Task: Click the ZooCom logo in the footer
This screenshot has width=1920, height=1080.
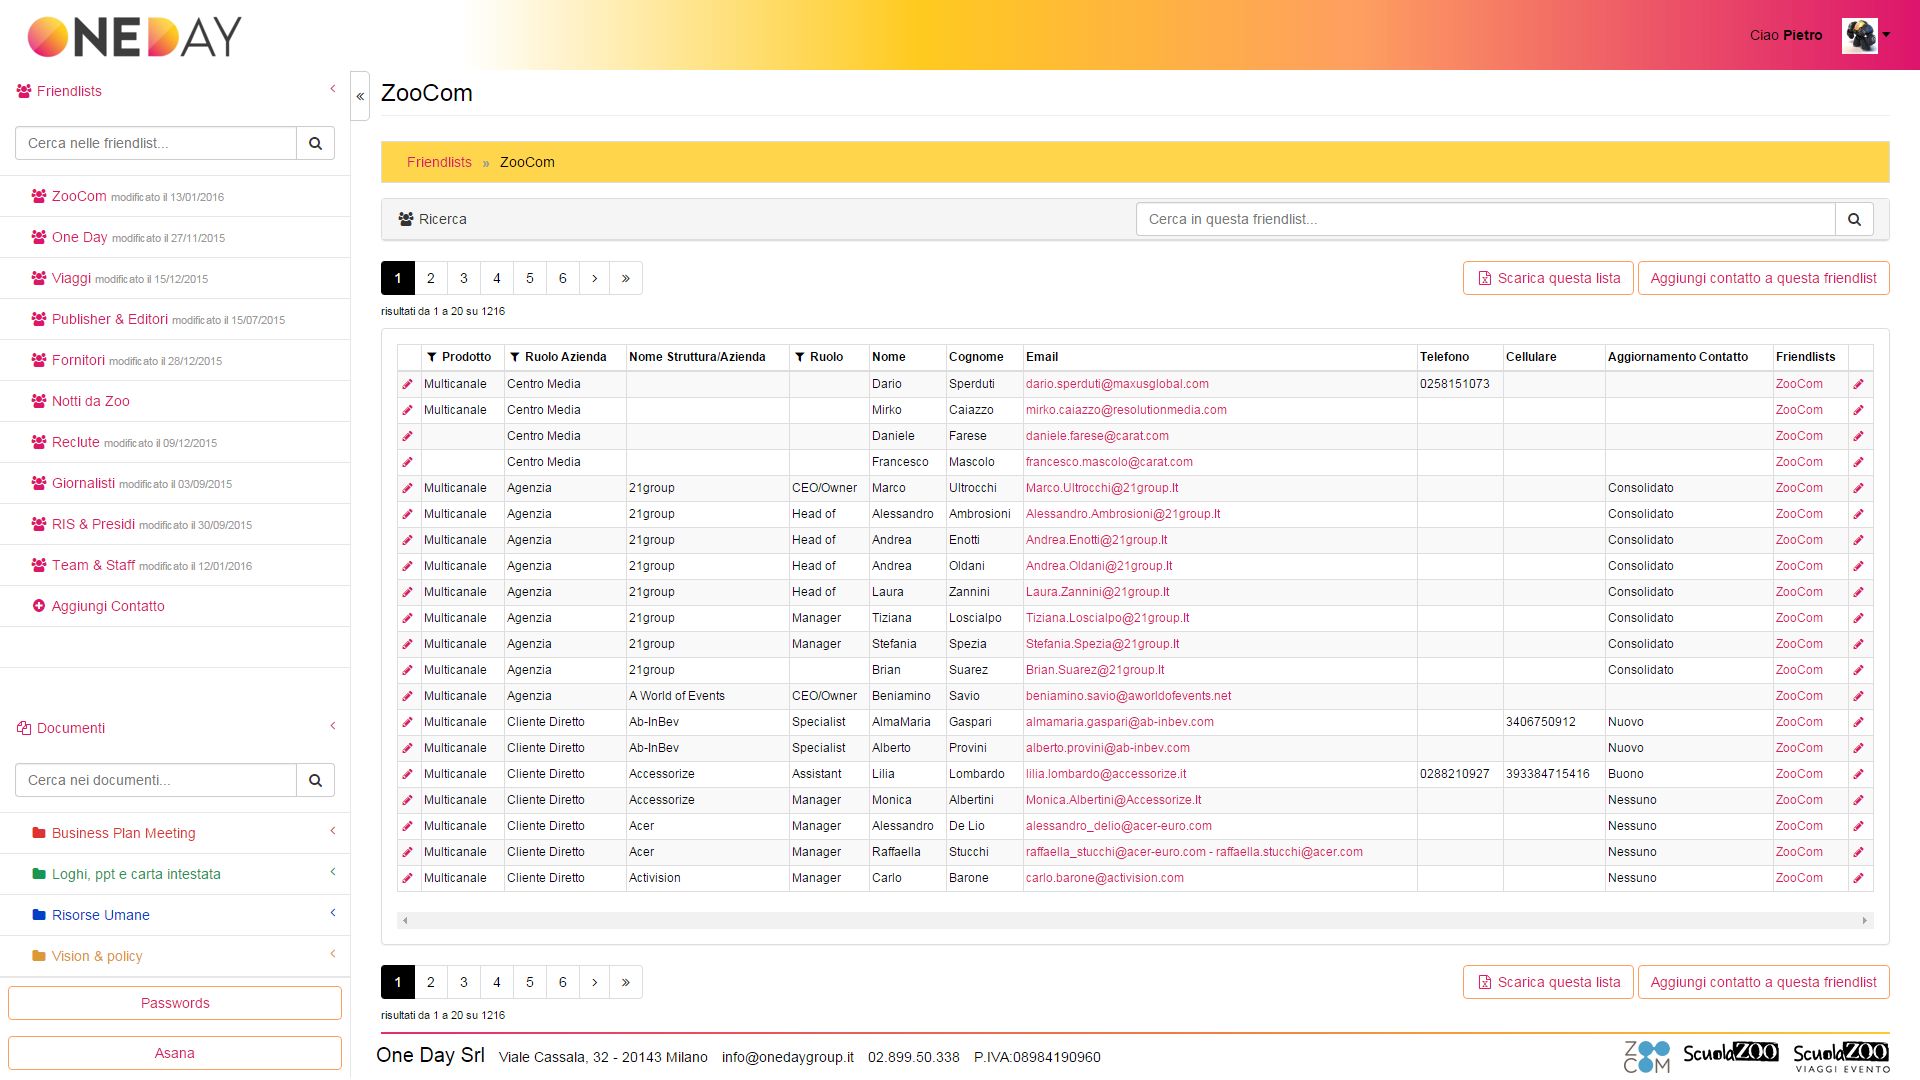Action: (x=1646, y=1057)
